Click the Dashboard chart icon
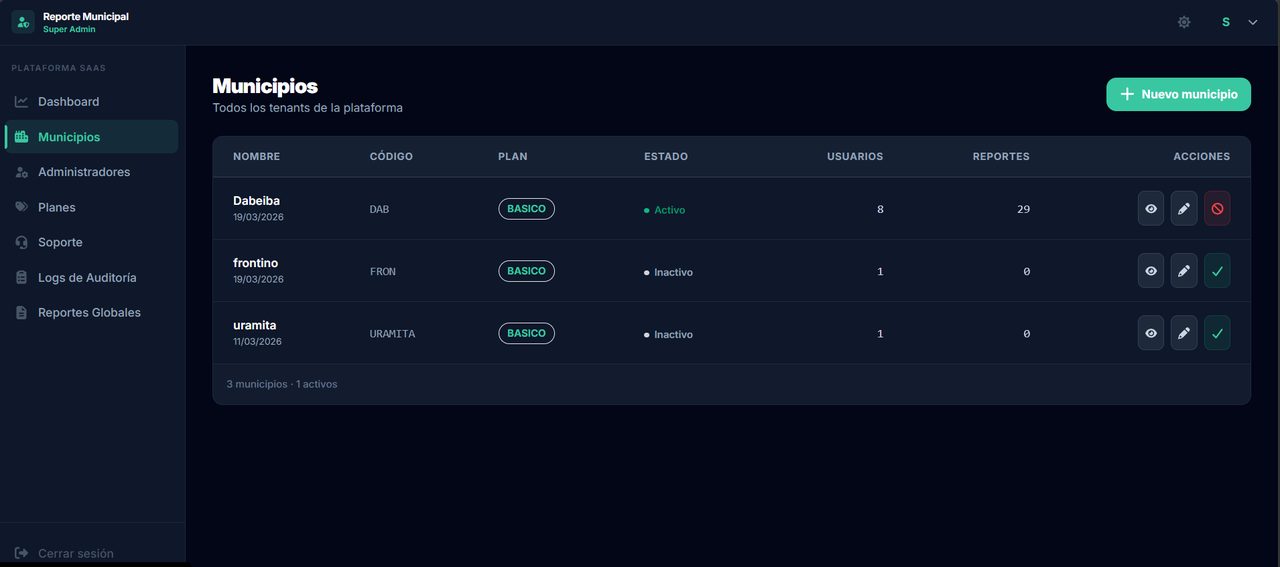The image size is (1280, 567). (21, 102)
